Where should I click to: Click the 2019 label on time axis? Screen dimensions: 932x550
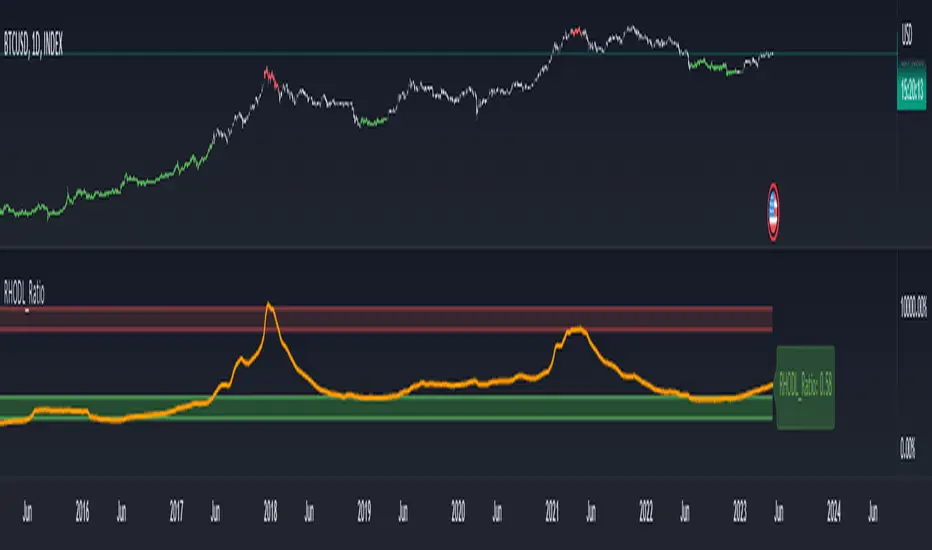[x=364, y=511]
